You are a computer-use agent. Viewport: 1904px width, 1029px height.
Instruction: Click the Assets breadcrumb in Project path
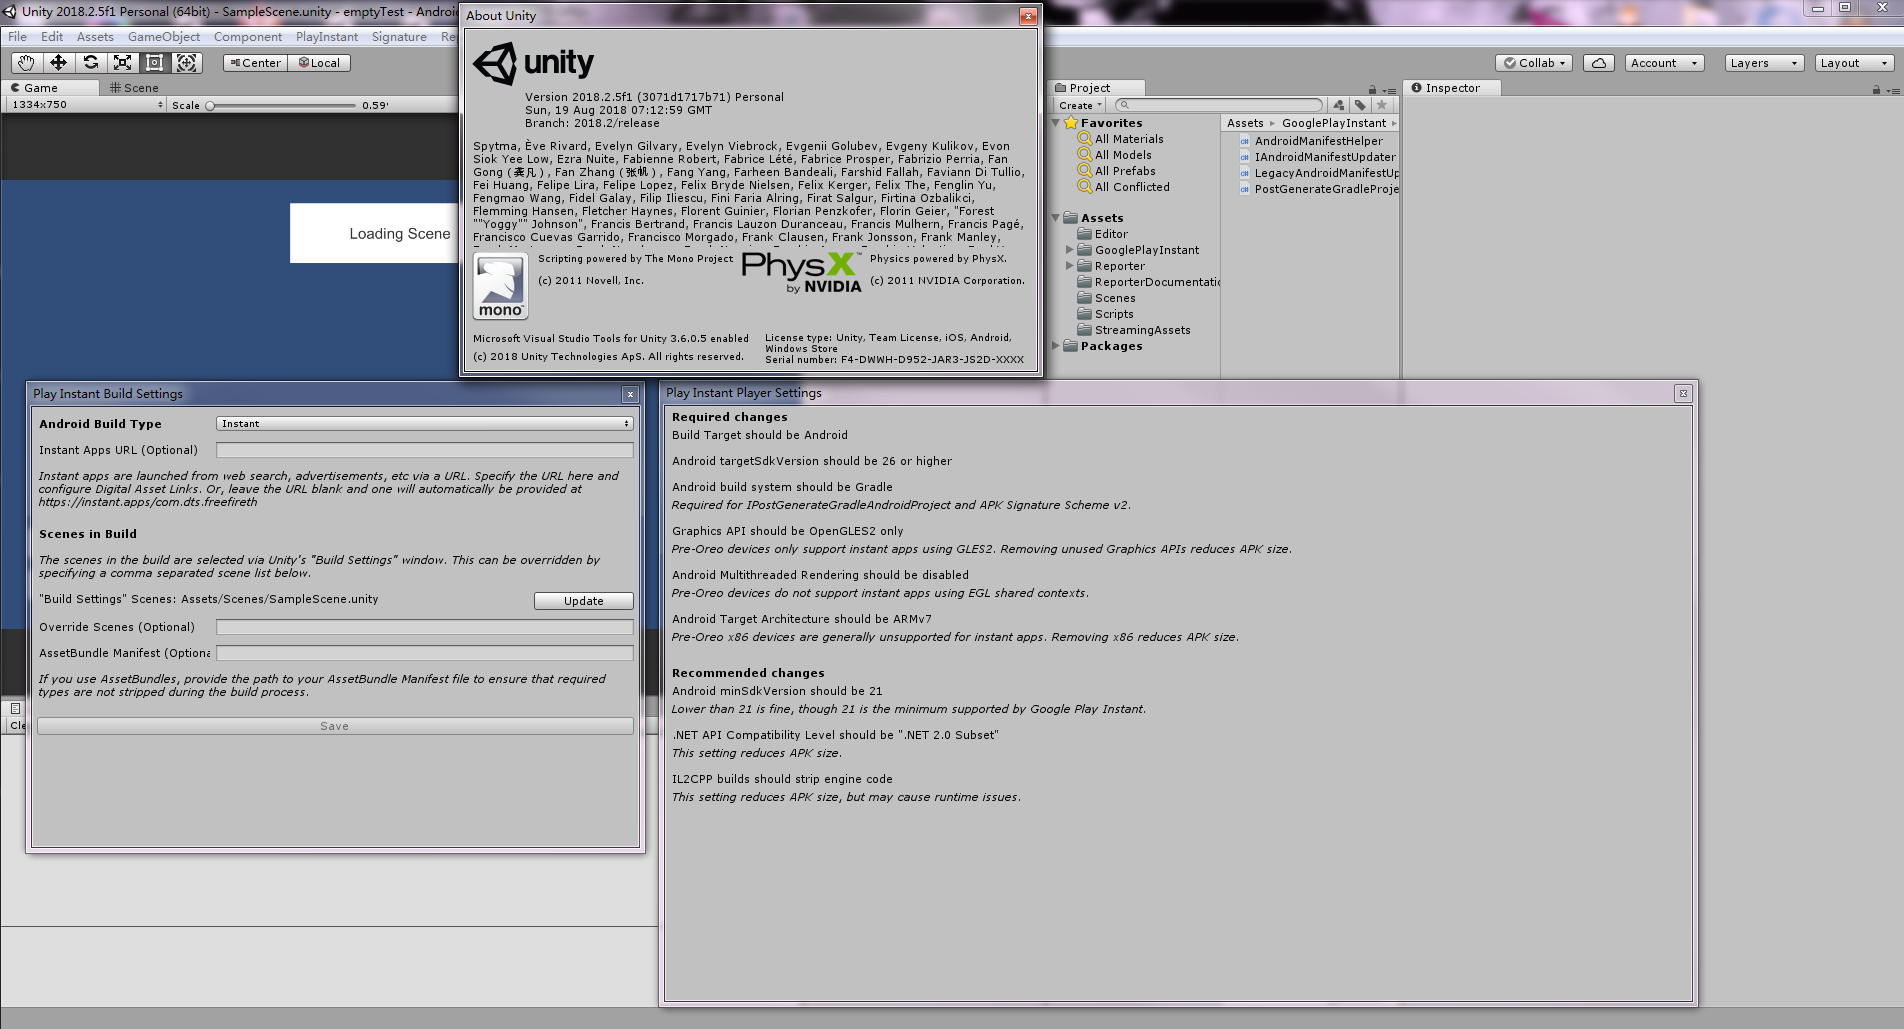1245,123
